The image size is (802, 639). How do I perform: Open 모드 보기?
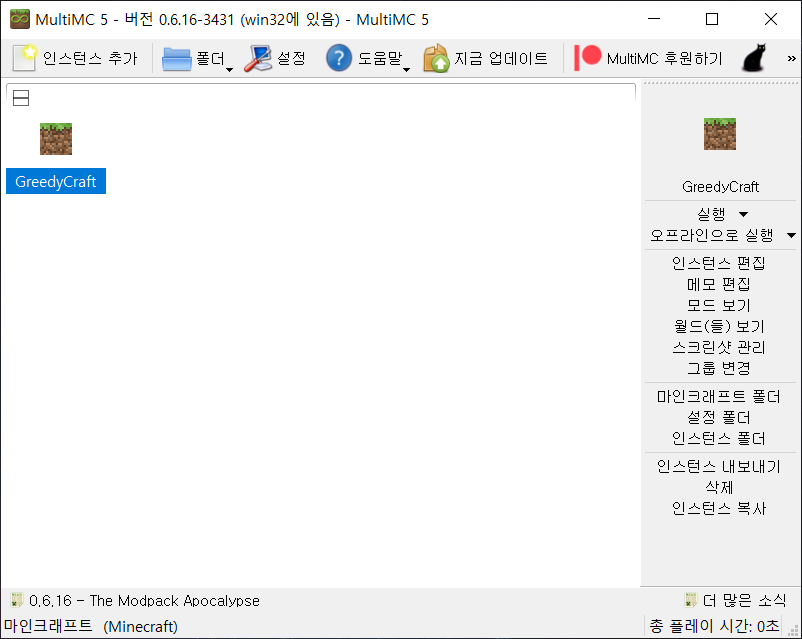coord(719,305)
